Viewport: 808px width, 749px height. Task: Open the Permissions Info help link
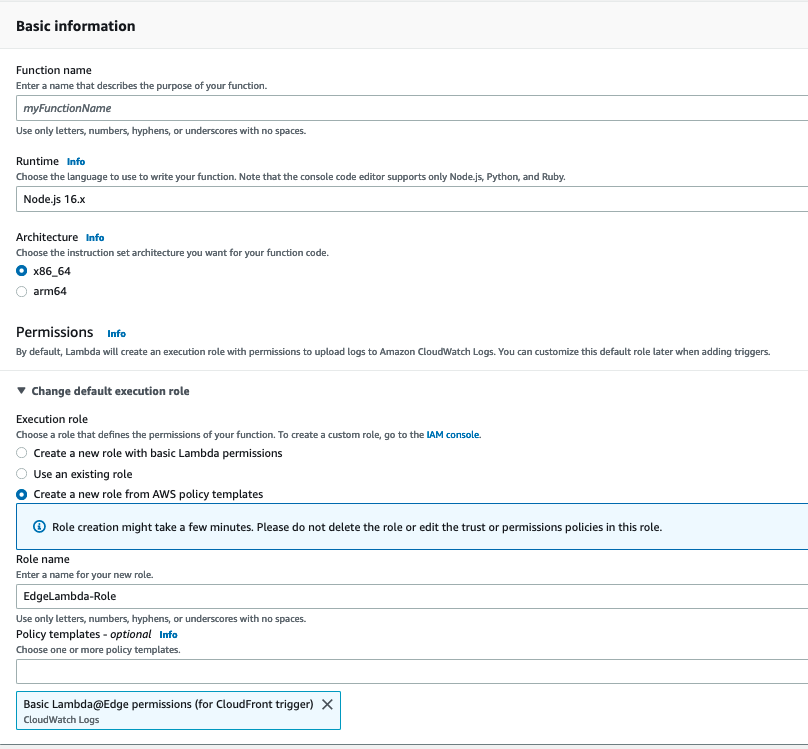pos(116,333)
